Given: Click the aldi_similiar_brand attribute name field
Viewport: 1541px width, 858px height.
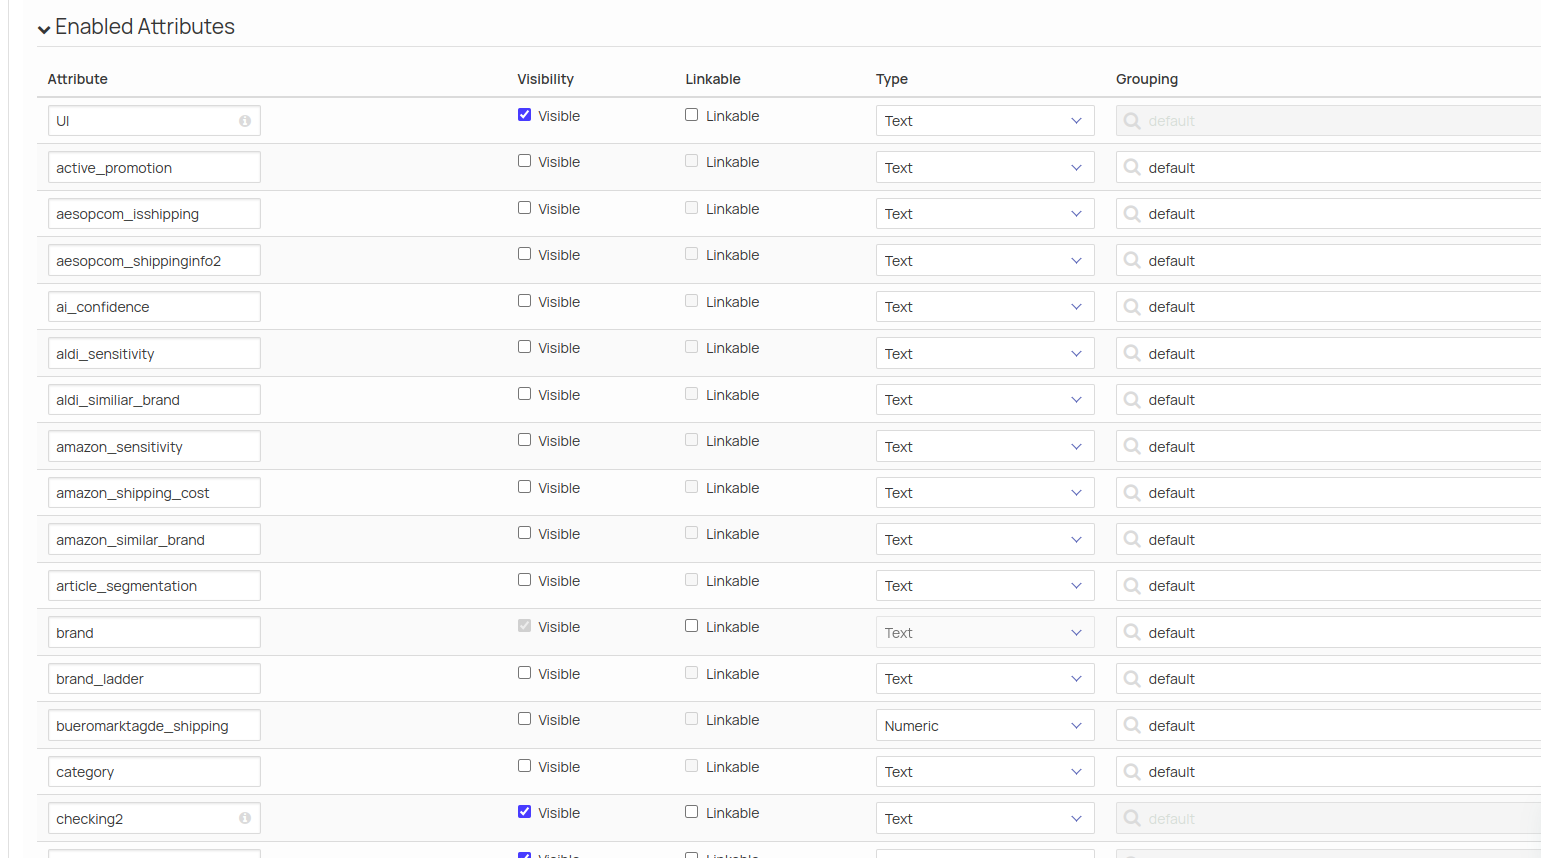Looking at the screenshot, I should pyautogui.click(x=154, y=400).
